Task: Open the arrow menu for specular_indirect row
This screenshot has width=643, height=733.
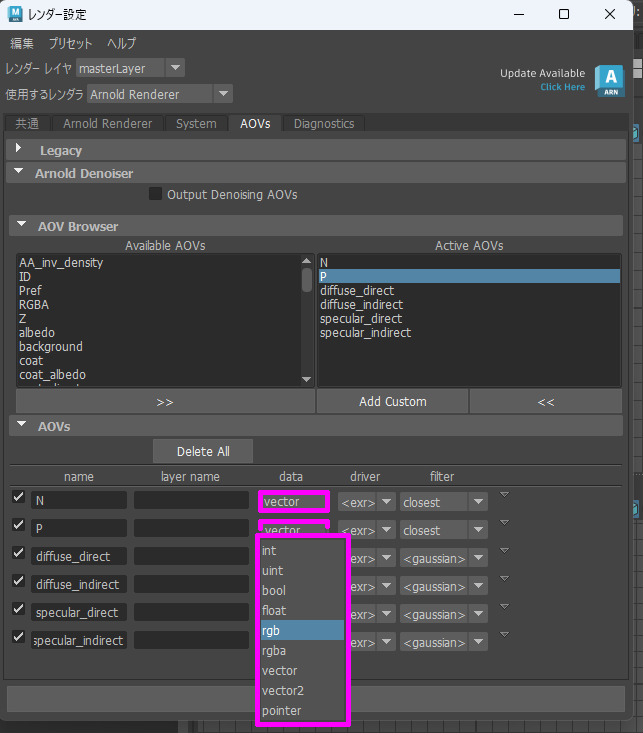Action: click(504, 635)
